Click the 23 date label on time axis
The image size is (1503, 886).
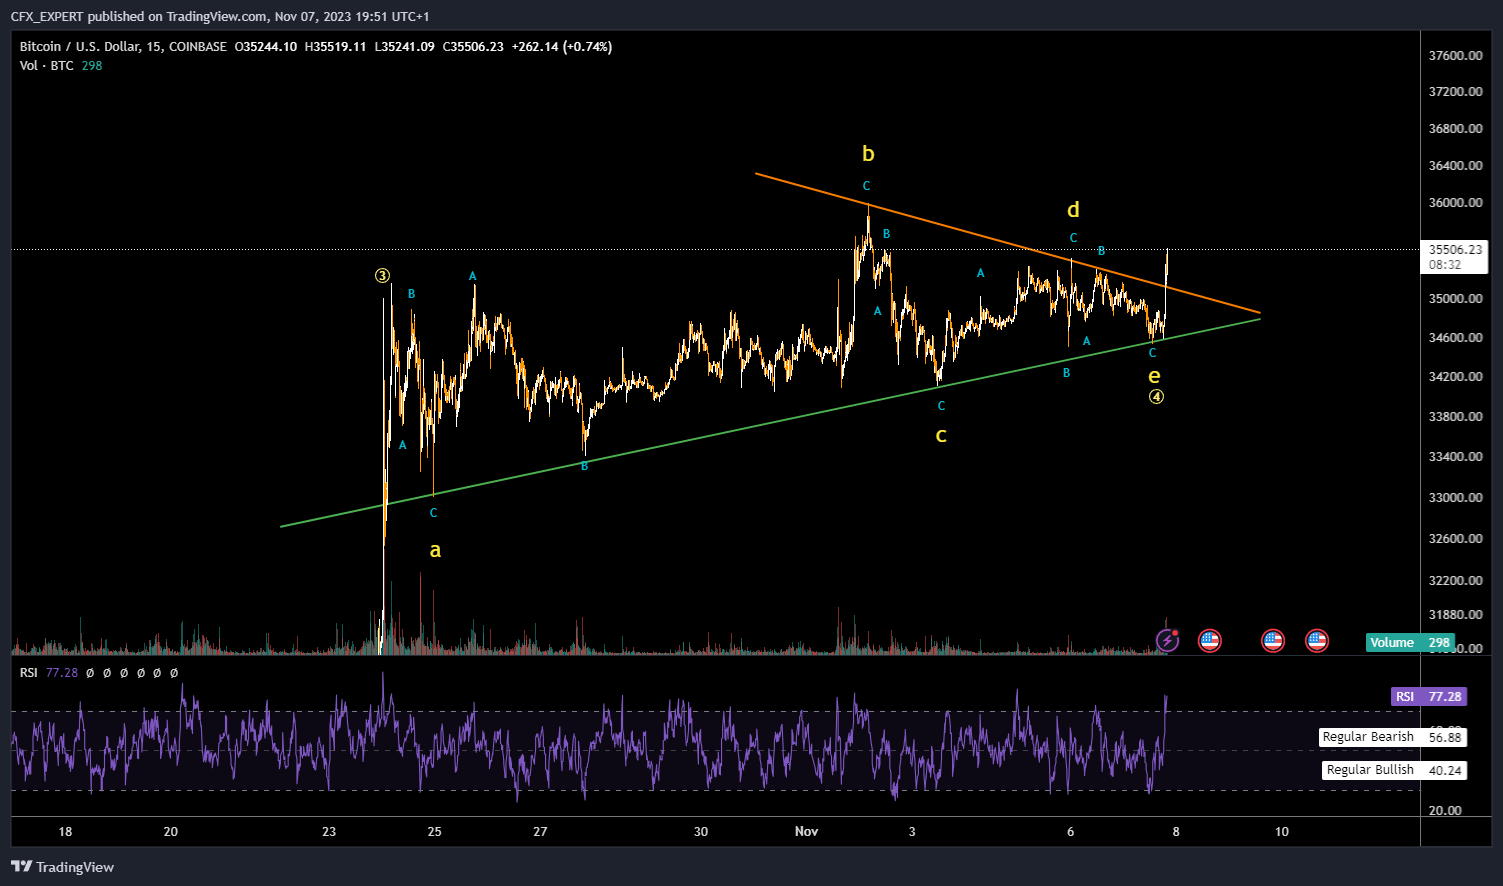coord(329,831)
